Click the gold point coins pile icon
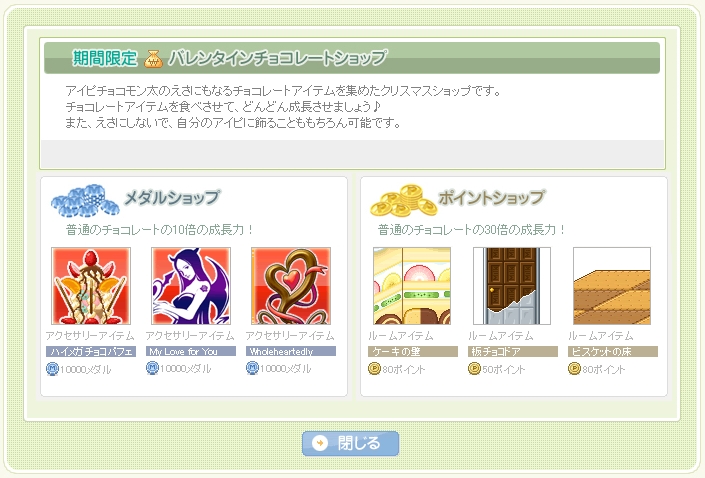The width and height of the screenshot is (705, 478). pos(403,200)
